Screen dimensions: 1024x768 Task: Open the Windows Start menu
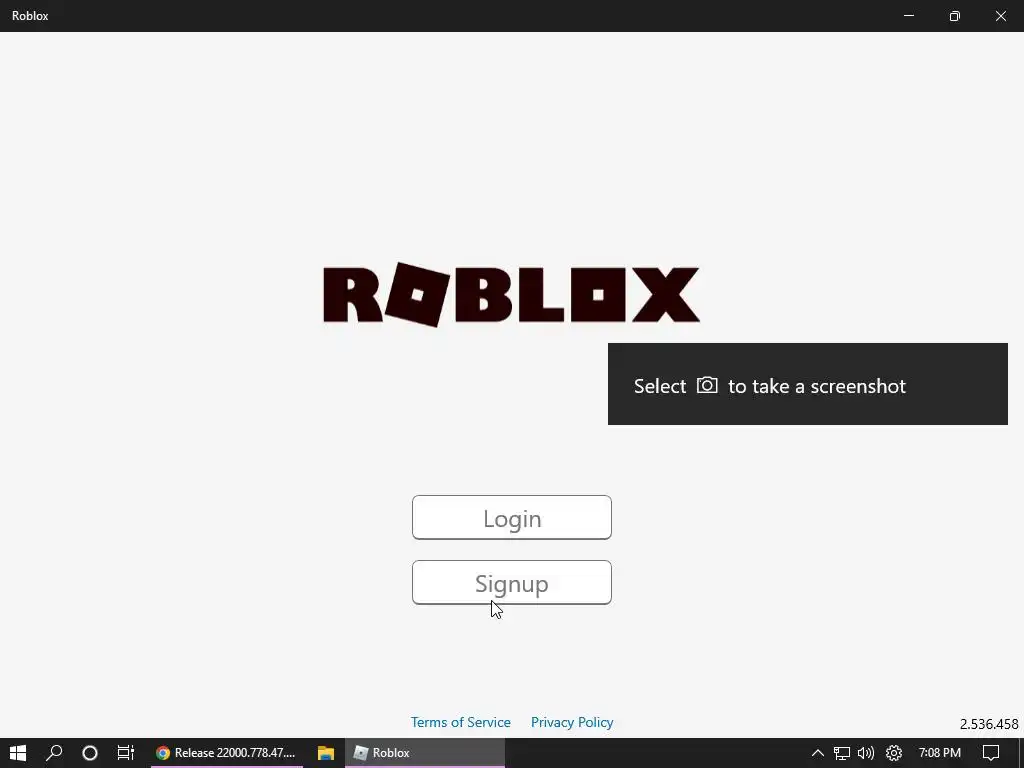click(x=18, y=753)
